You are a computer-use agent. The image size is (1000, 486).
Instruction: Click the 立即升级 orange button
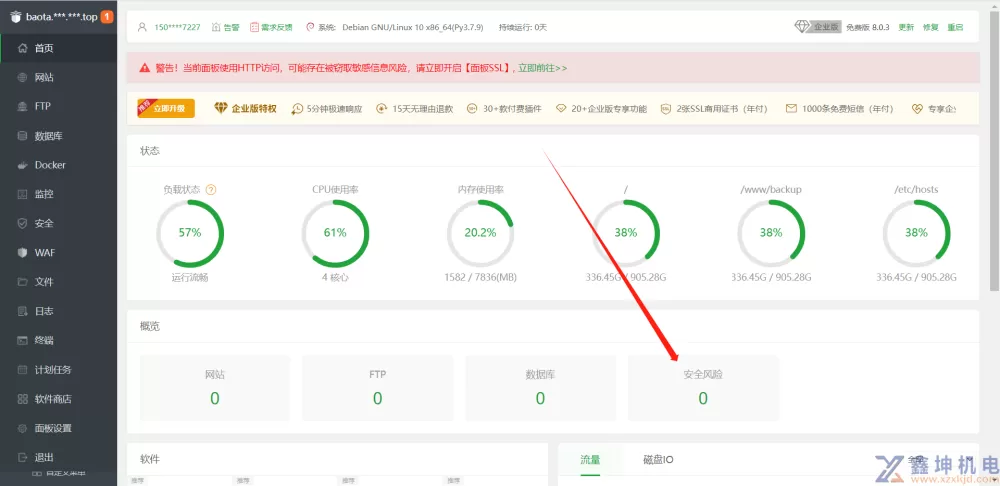(166, 108)
